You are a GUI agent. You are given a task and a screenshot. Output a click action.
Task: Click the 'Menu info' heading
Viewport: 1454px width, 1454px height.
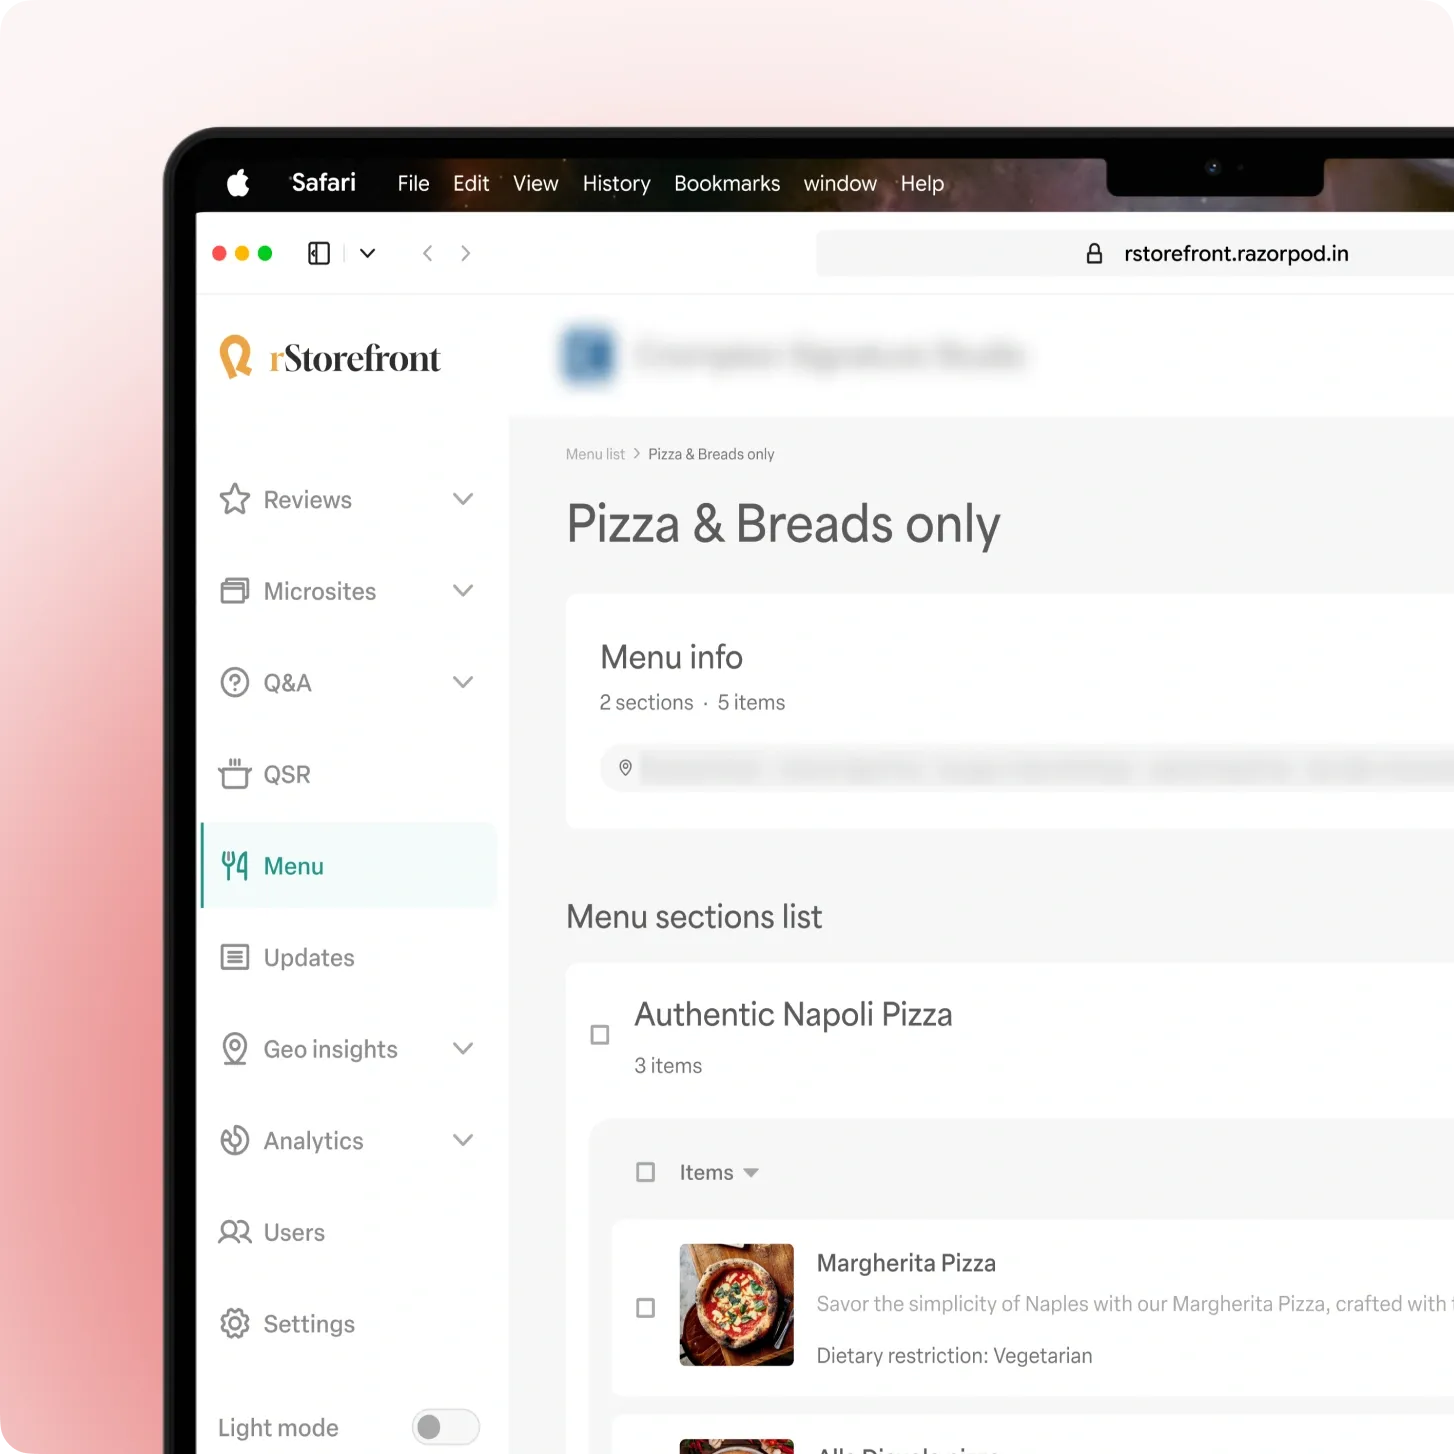(672, 657)
